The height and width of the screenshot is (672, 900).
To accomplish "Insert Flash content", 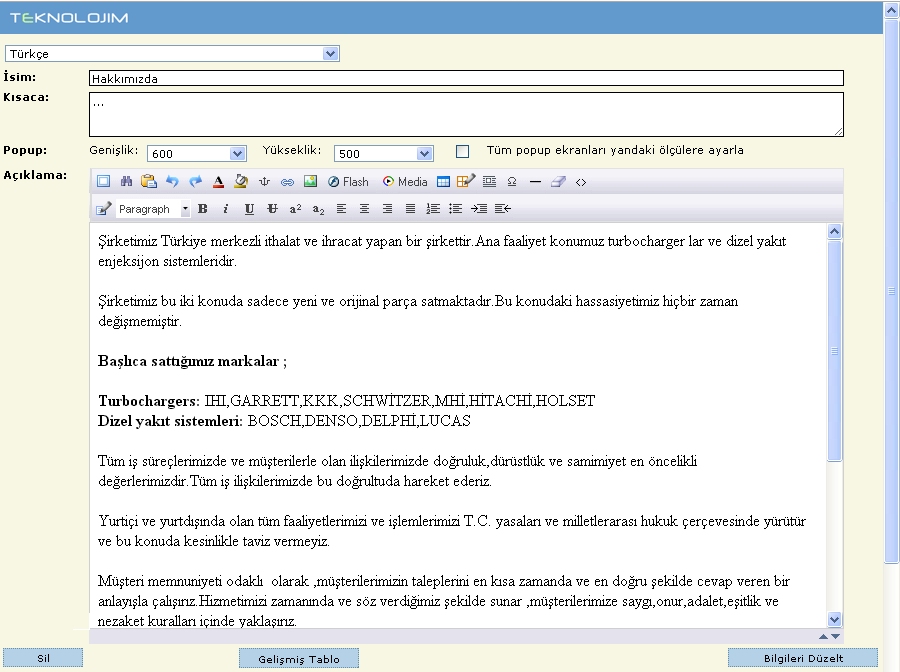I will click(x=348, y=182).
